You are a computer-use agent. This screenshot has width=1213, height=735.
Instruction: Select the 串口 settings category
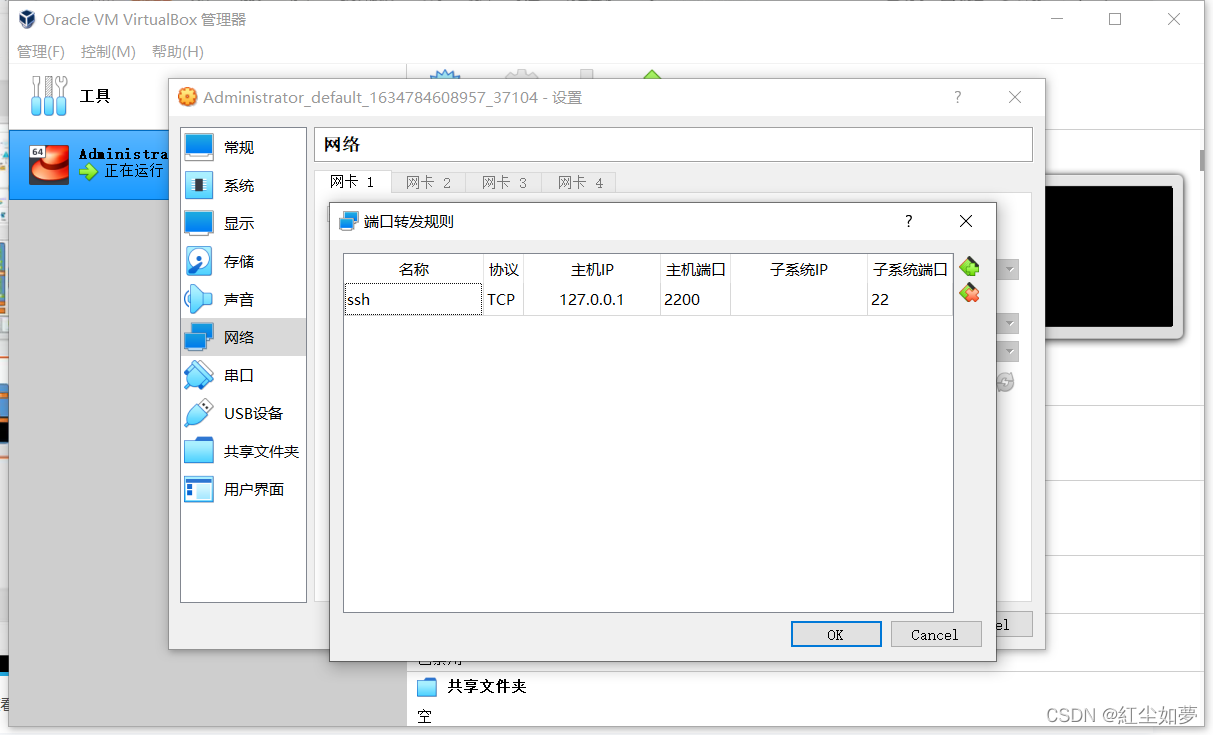click(243, 375)
